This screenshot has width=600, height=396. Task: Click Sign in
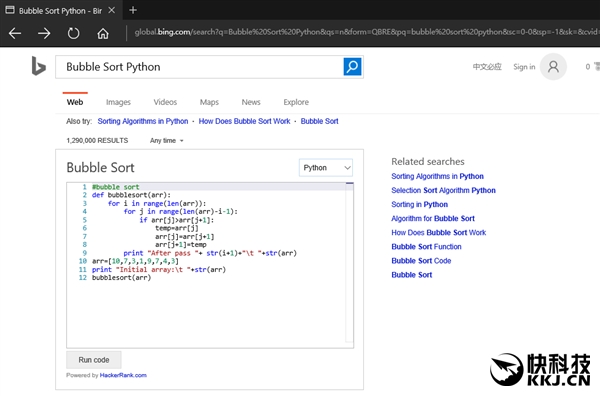pyautogui.click(x=524, y=67)
